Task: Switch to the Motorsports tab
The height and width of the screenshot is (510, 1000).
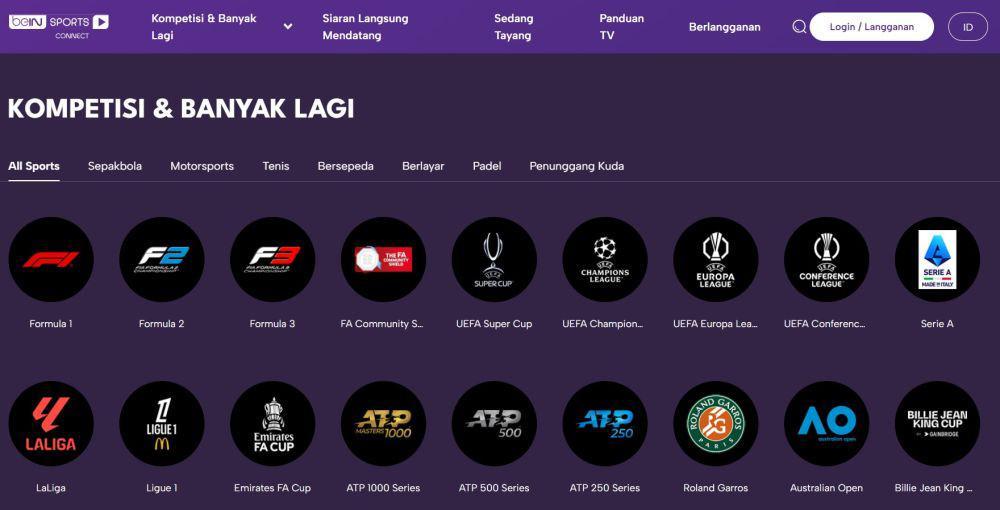Action: (202, 166)
